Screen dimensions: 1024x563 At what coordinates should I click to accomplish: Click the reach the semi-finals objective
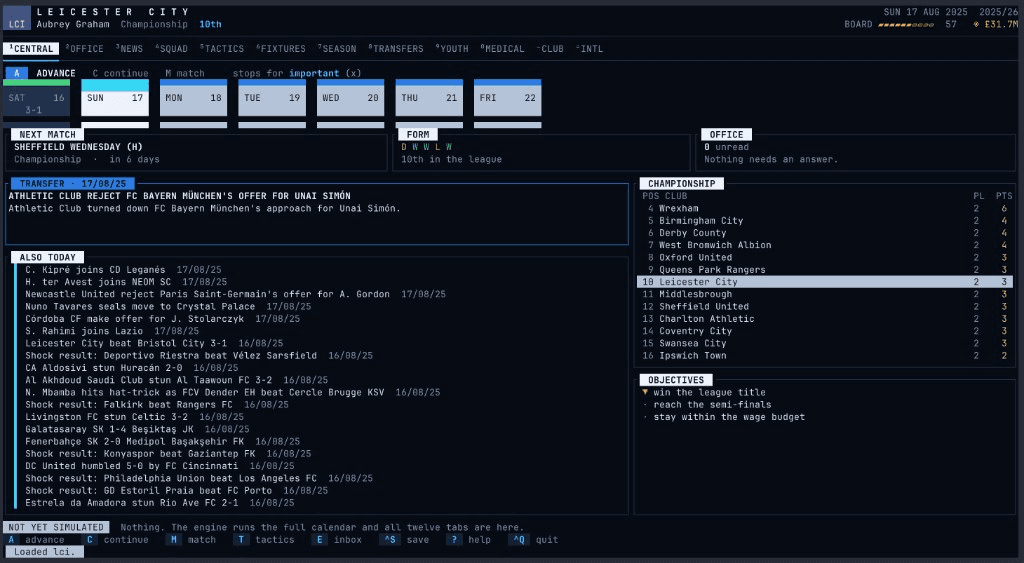point(712,405)
